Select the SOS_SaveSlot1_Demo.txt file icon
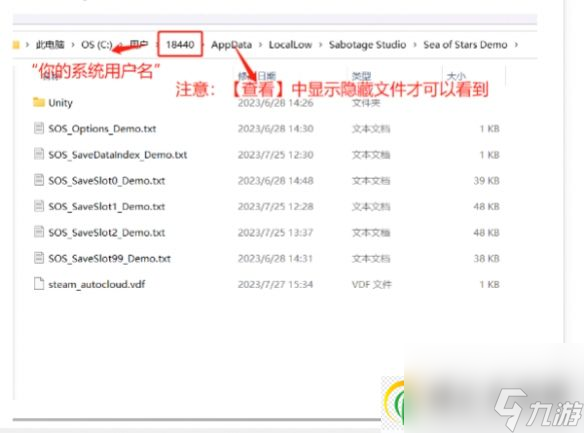 pyautogui.click(x=39, y=206)
